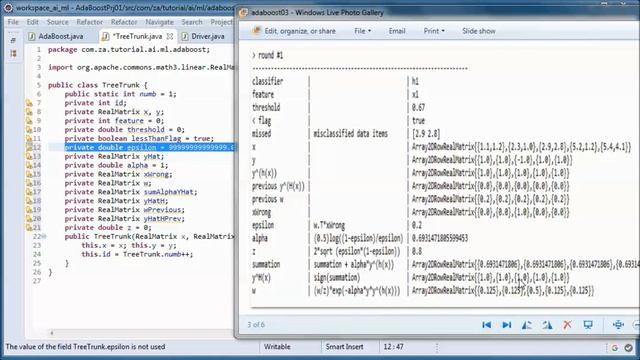Click the line 'public static int numb = 1;'
The width and height of the screenshot is (640, 360).
click(x=120, y=94)
